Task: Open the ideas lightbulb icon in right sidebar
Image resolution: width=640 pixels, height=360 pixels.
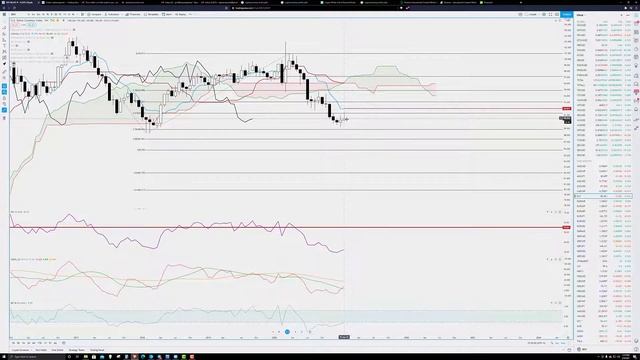Action: click(636, 65)
